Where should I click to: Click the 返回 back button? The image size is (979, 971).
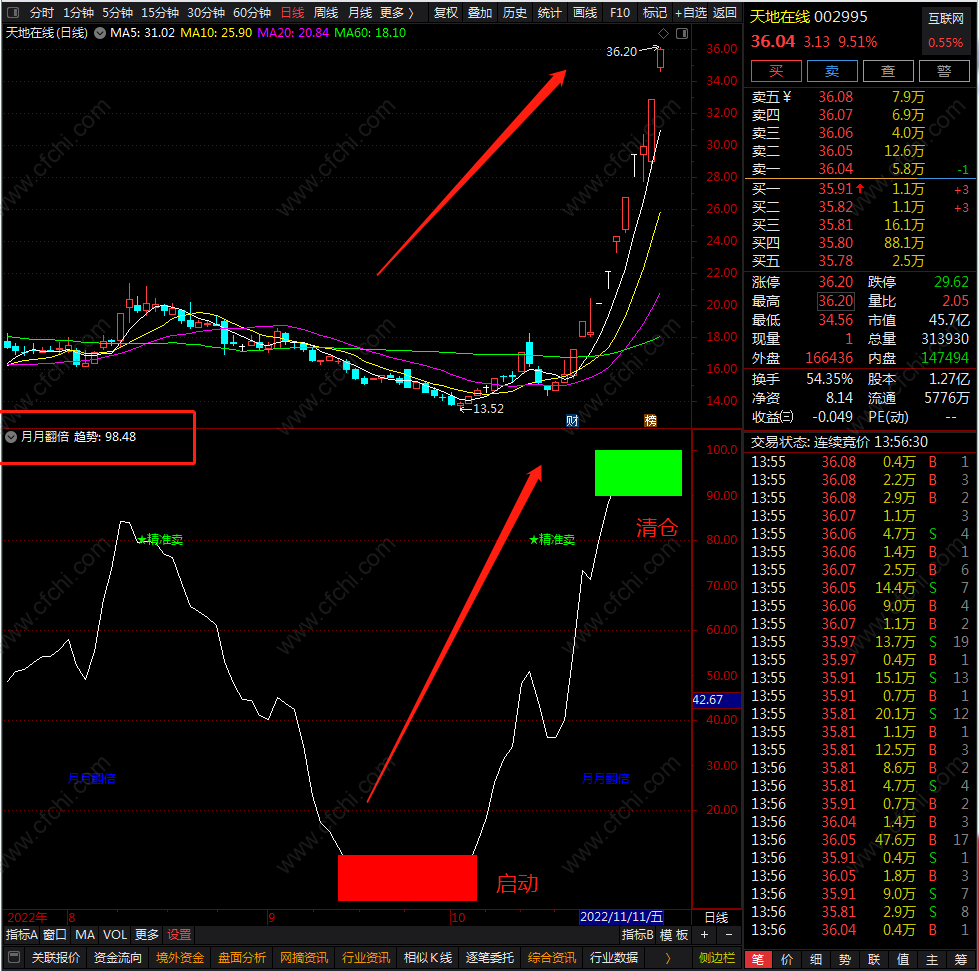click(x=725, y=12)
